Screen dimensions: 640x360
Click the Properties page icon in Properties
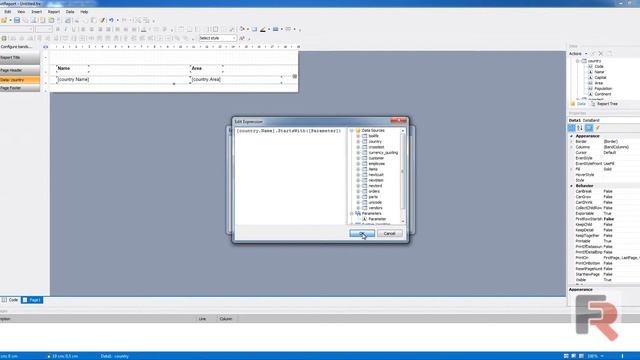pos(589,128)
